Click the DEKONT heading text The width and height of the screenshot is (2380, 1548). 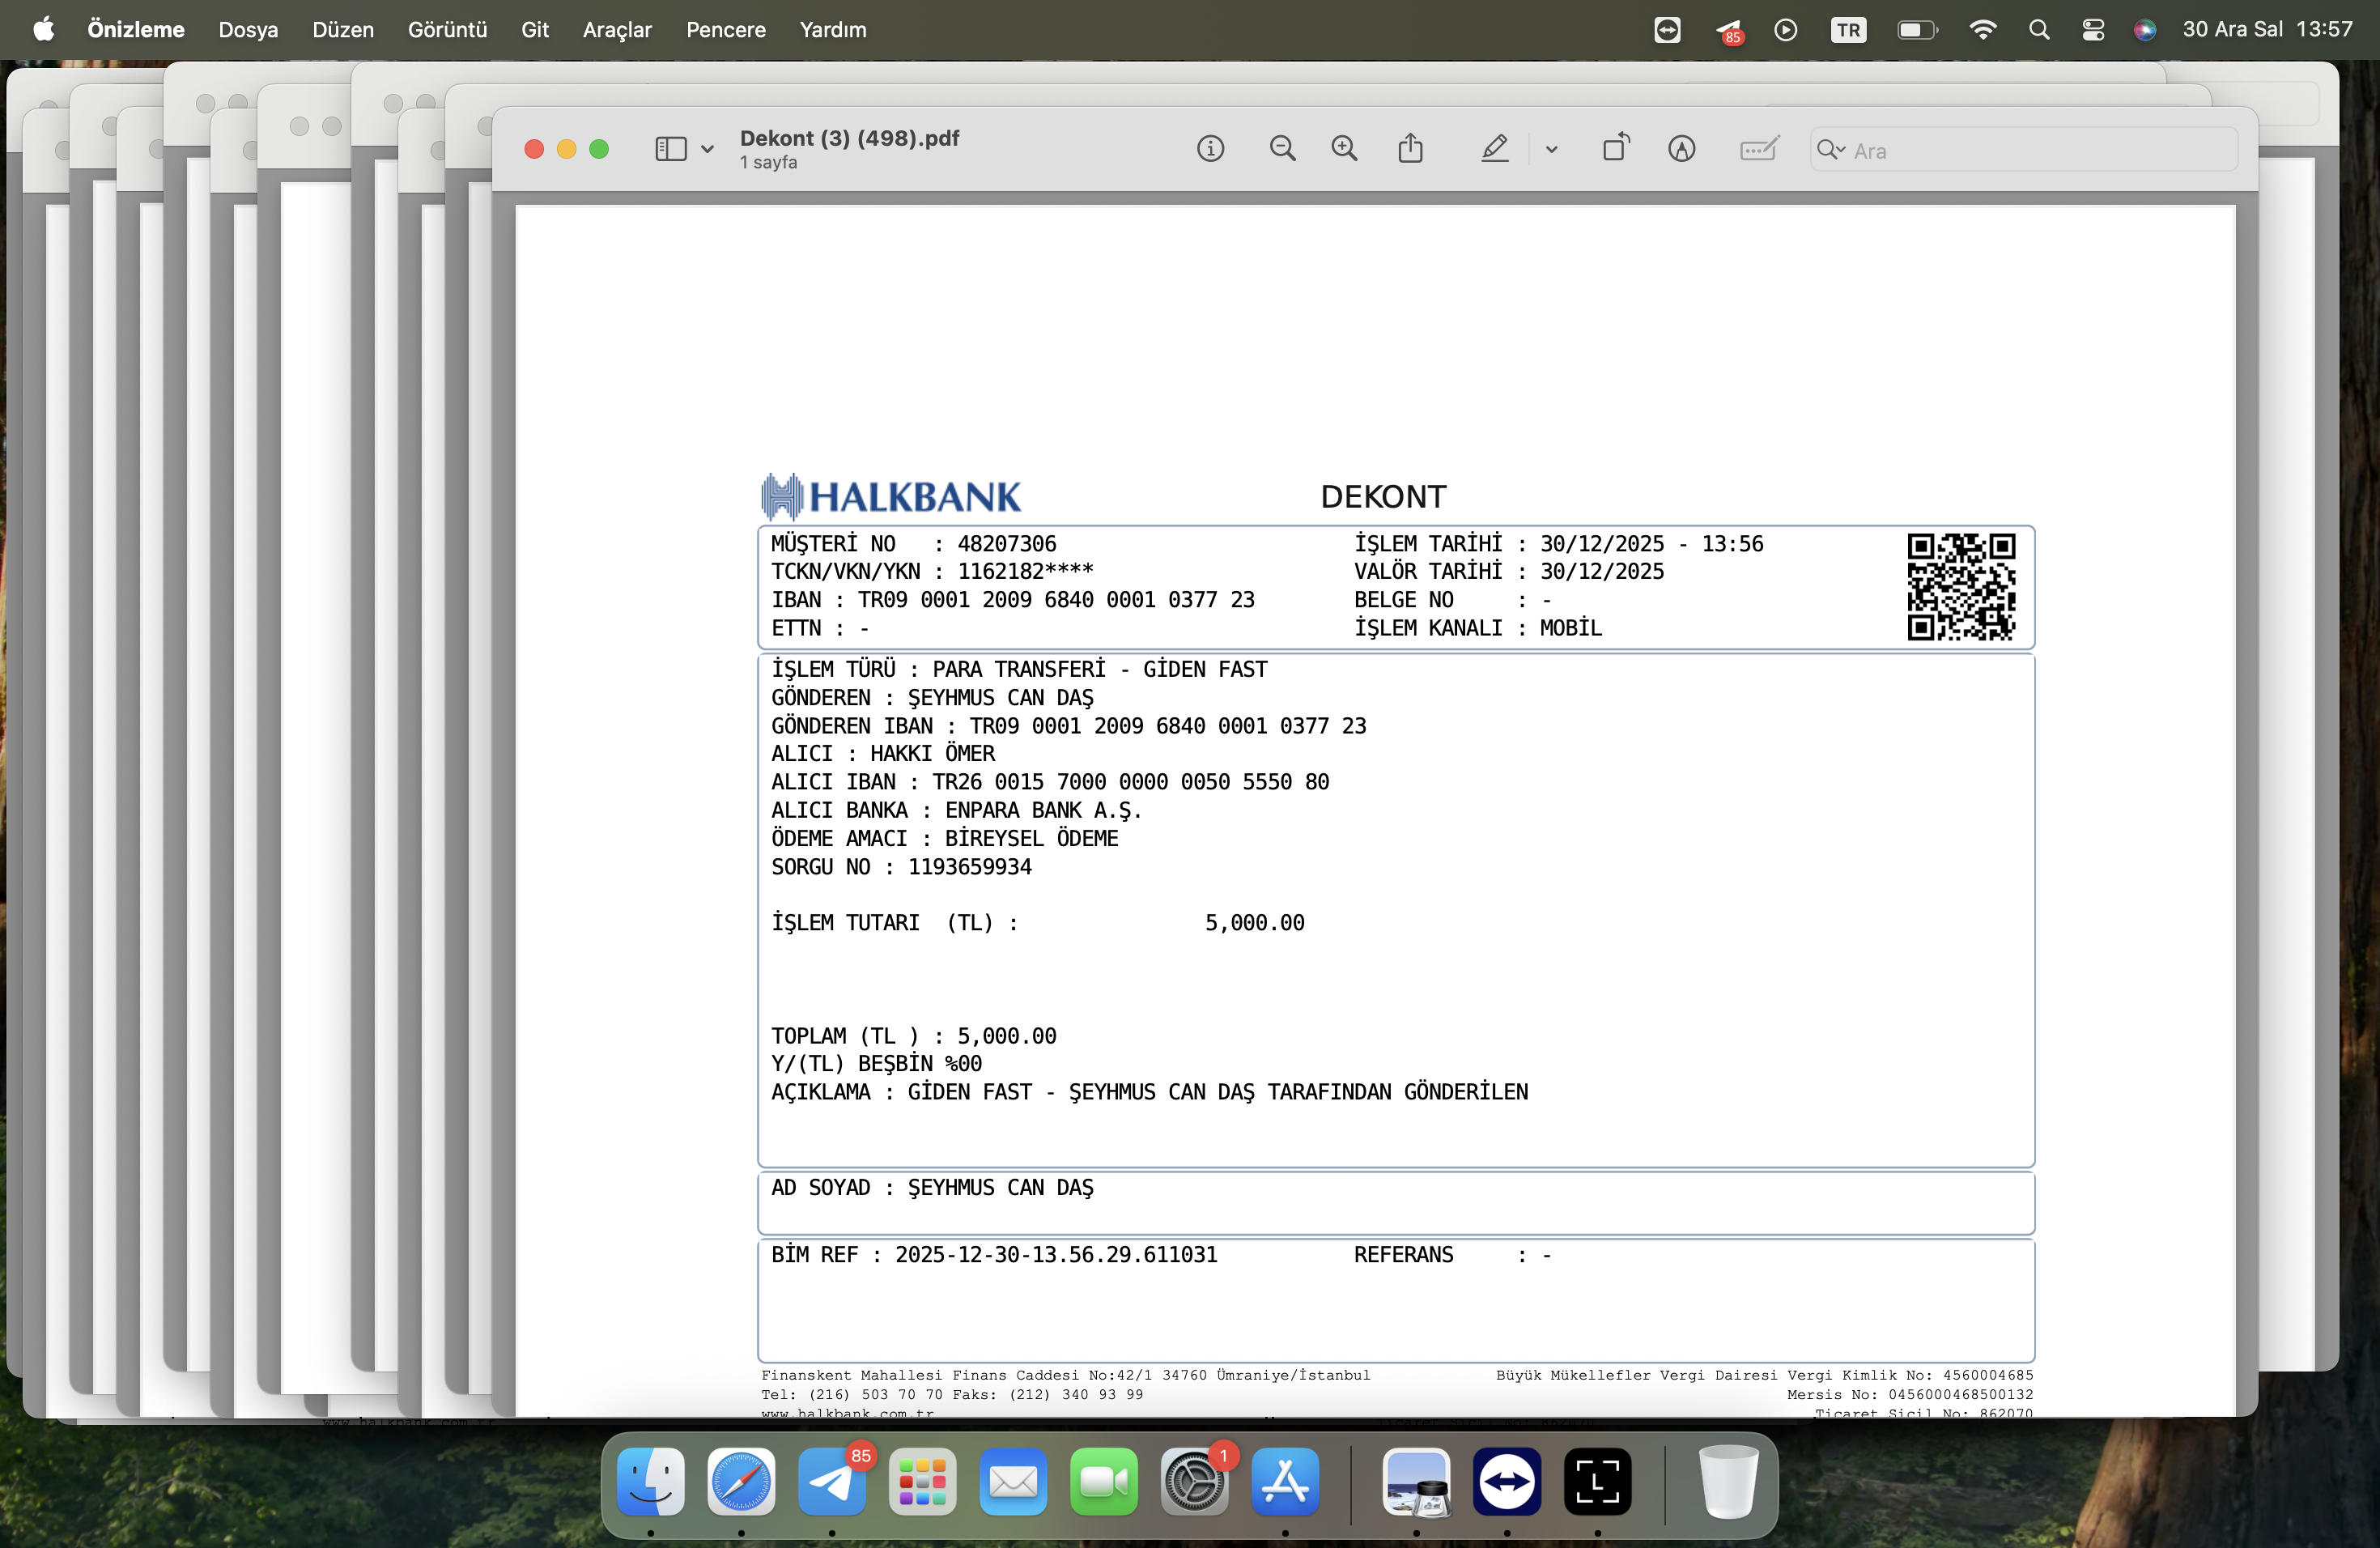1383,496
